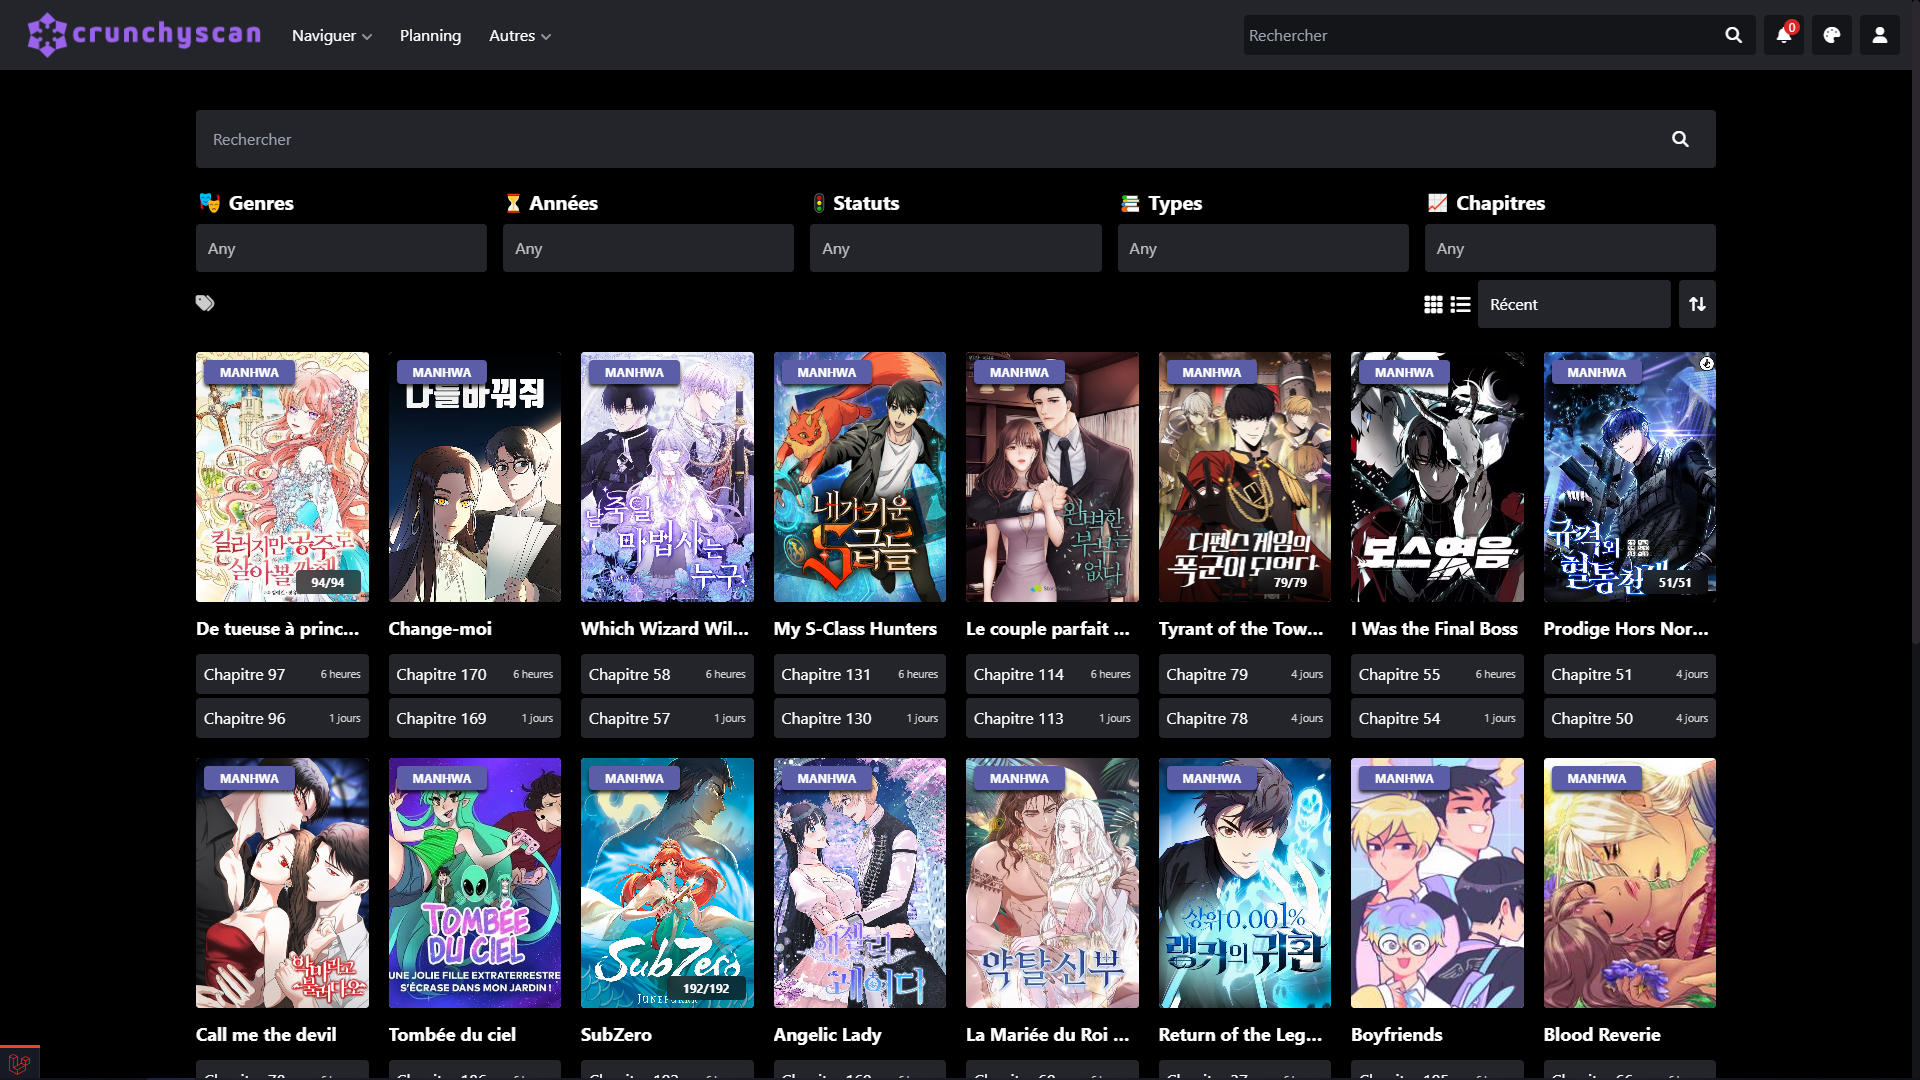Open the user account icon
The width and height of the screenshot is (1920, 1080).
point(1880,35)
